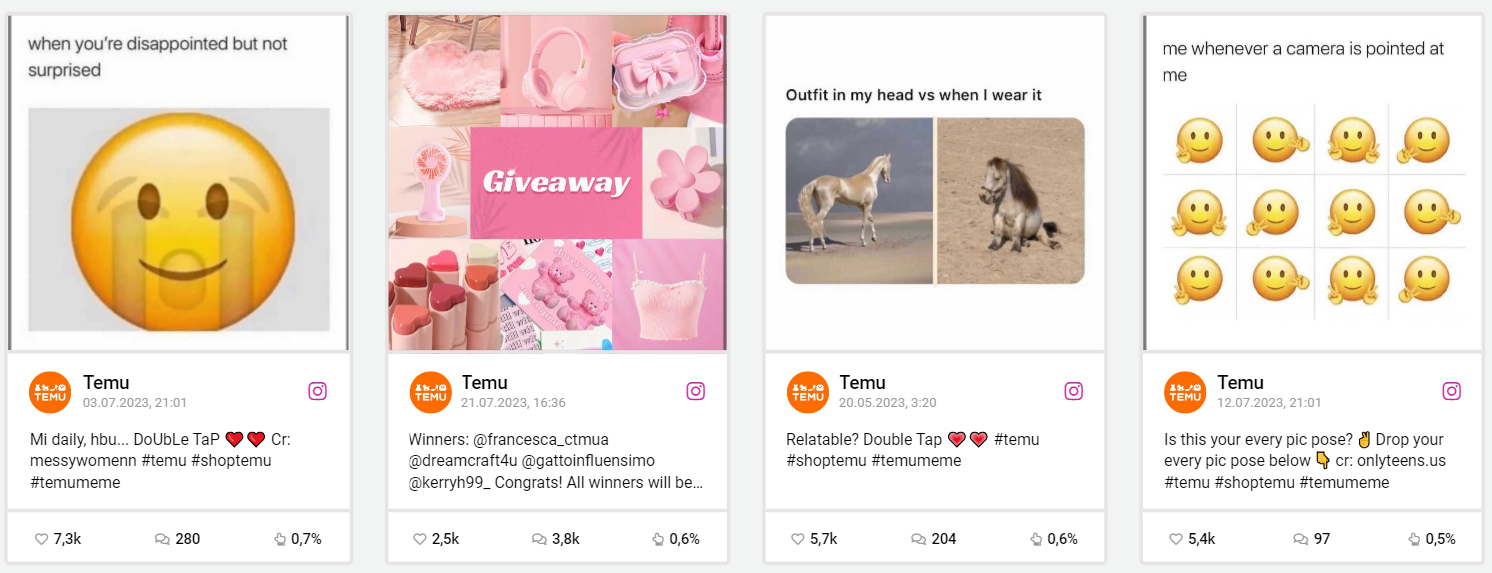
Task: Click the comments icon showing 3,8k
Action: pyautogui.click(x=539, y=539)
